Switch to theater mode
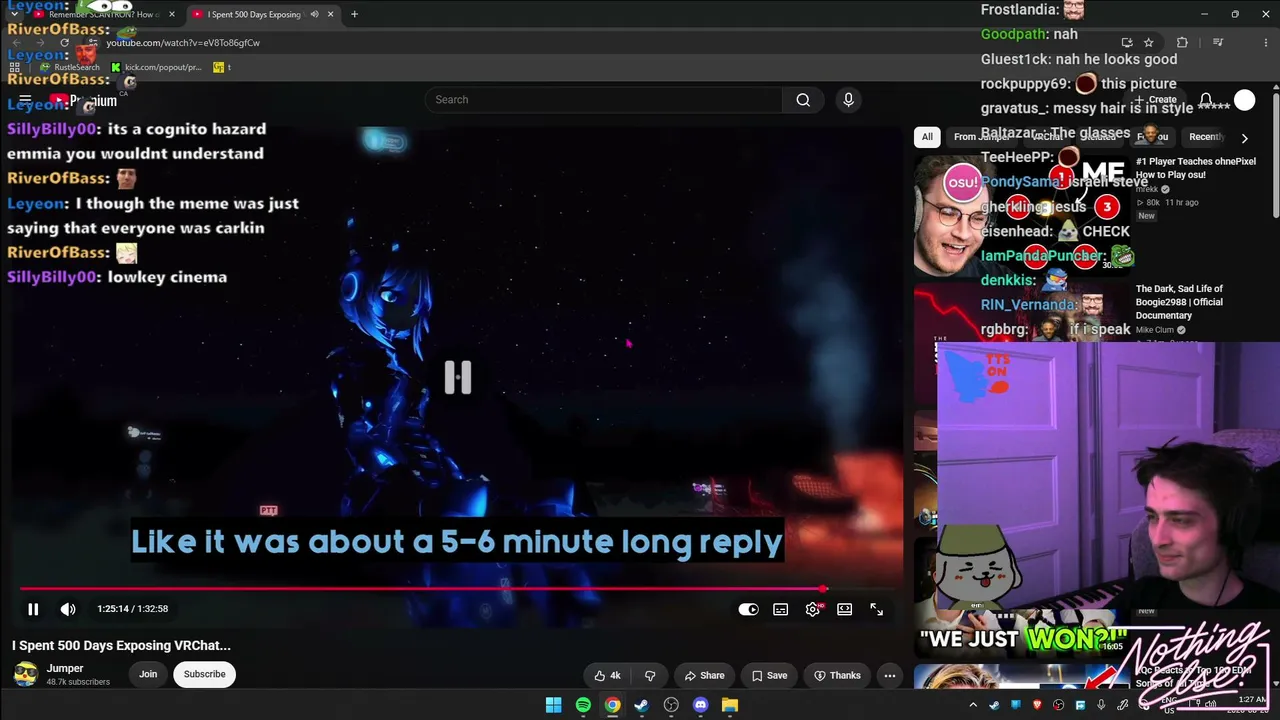Screen dimensions: 1280x720 845,609
